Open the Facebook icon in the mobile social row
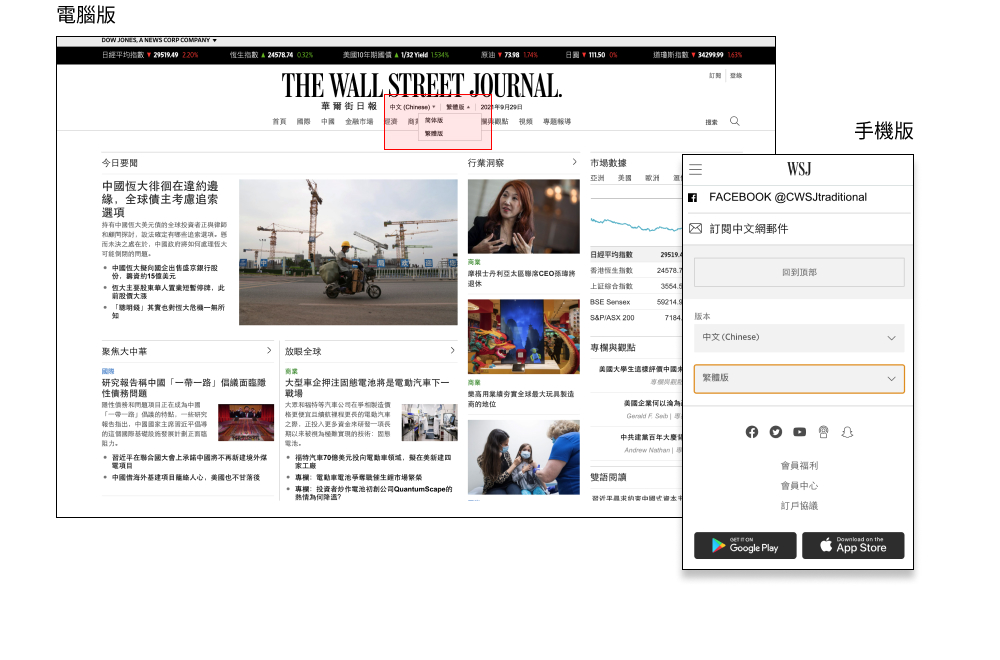 (752, 432)
